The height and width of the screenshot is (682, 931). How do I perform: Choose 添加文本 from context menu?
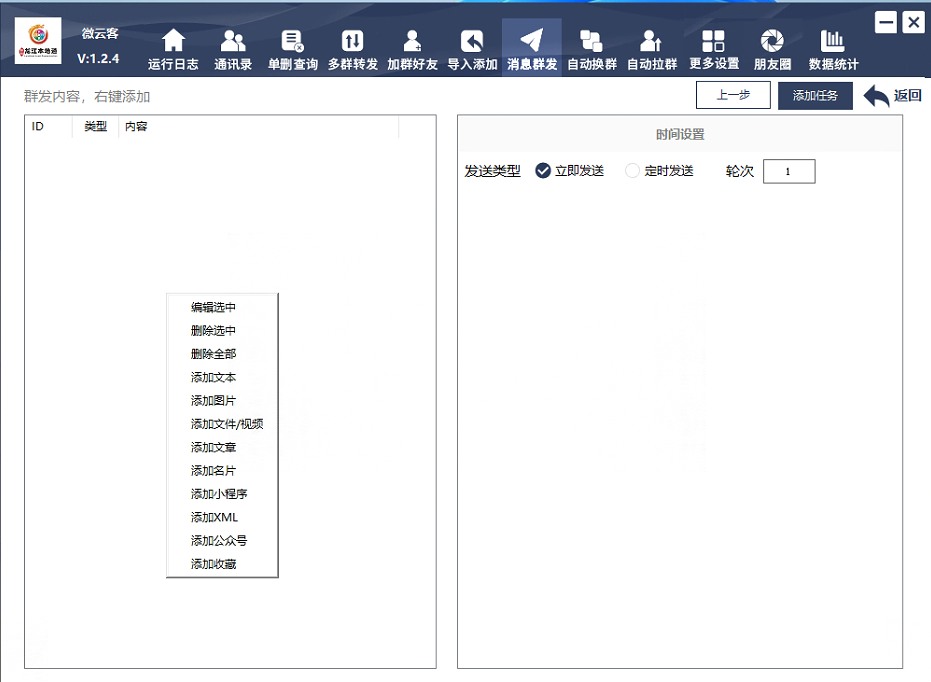pyautogui.click(x=214, y=377)
